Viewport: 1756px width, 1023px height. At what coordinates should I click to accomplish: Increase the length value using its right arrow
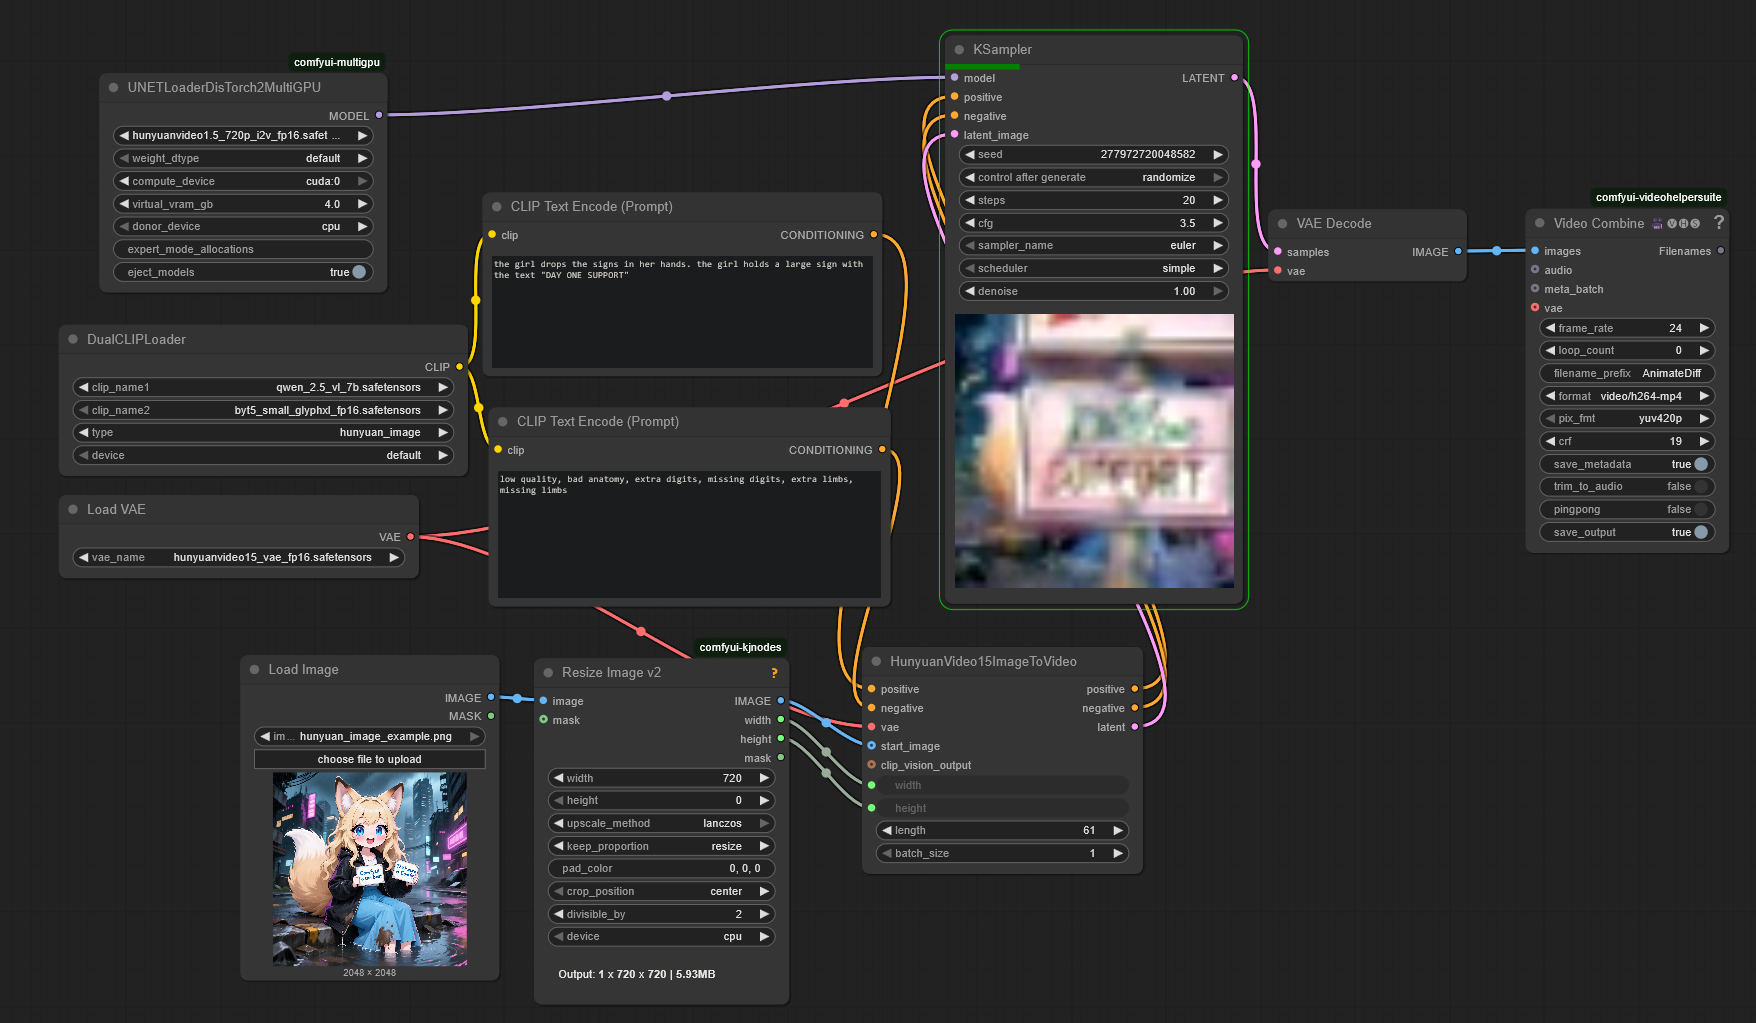(1118, 830)
